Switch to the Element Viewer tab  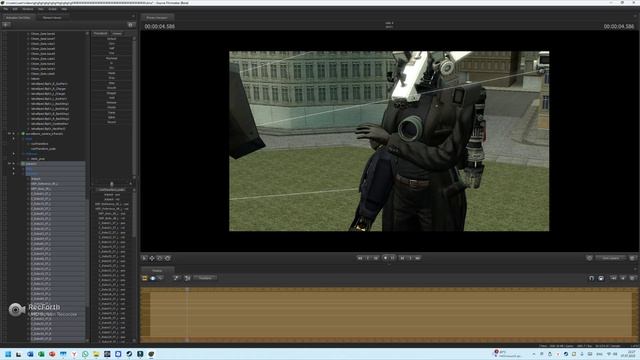[x=52, y=18]
